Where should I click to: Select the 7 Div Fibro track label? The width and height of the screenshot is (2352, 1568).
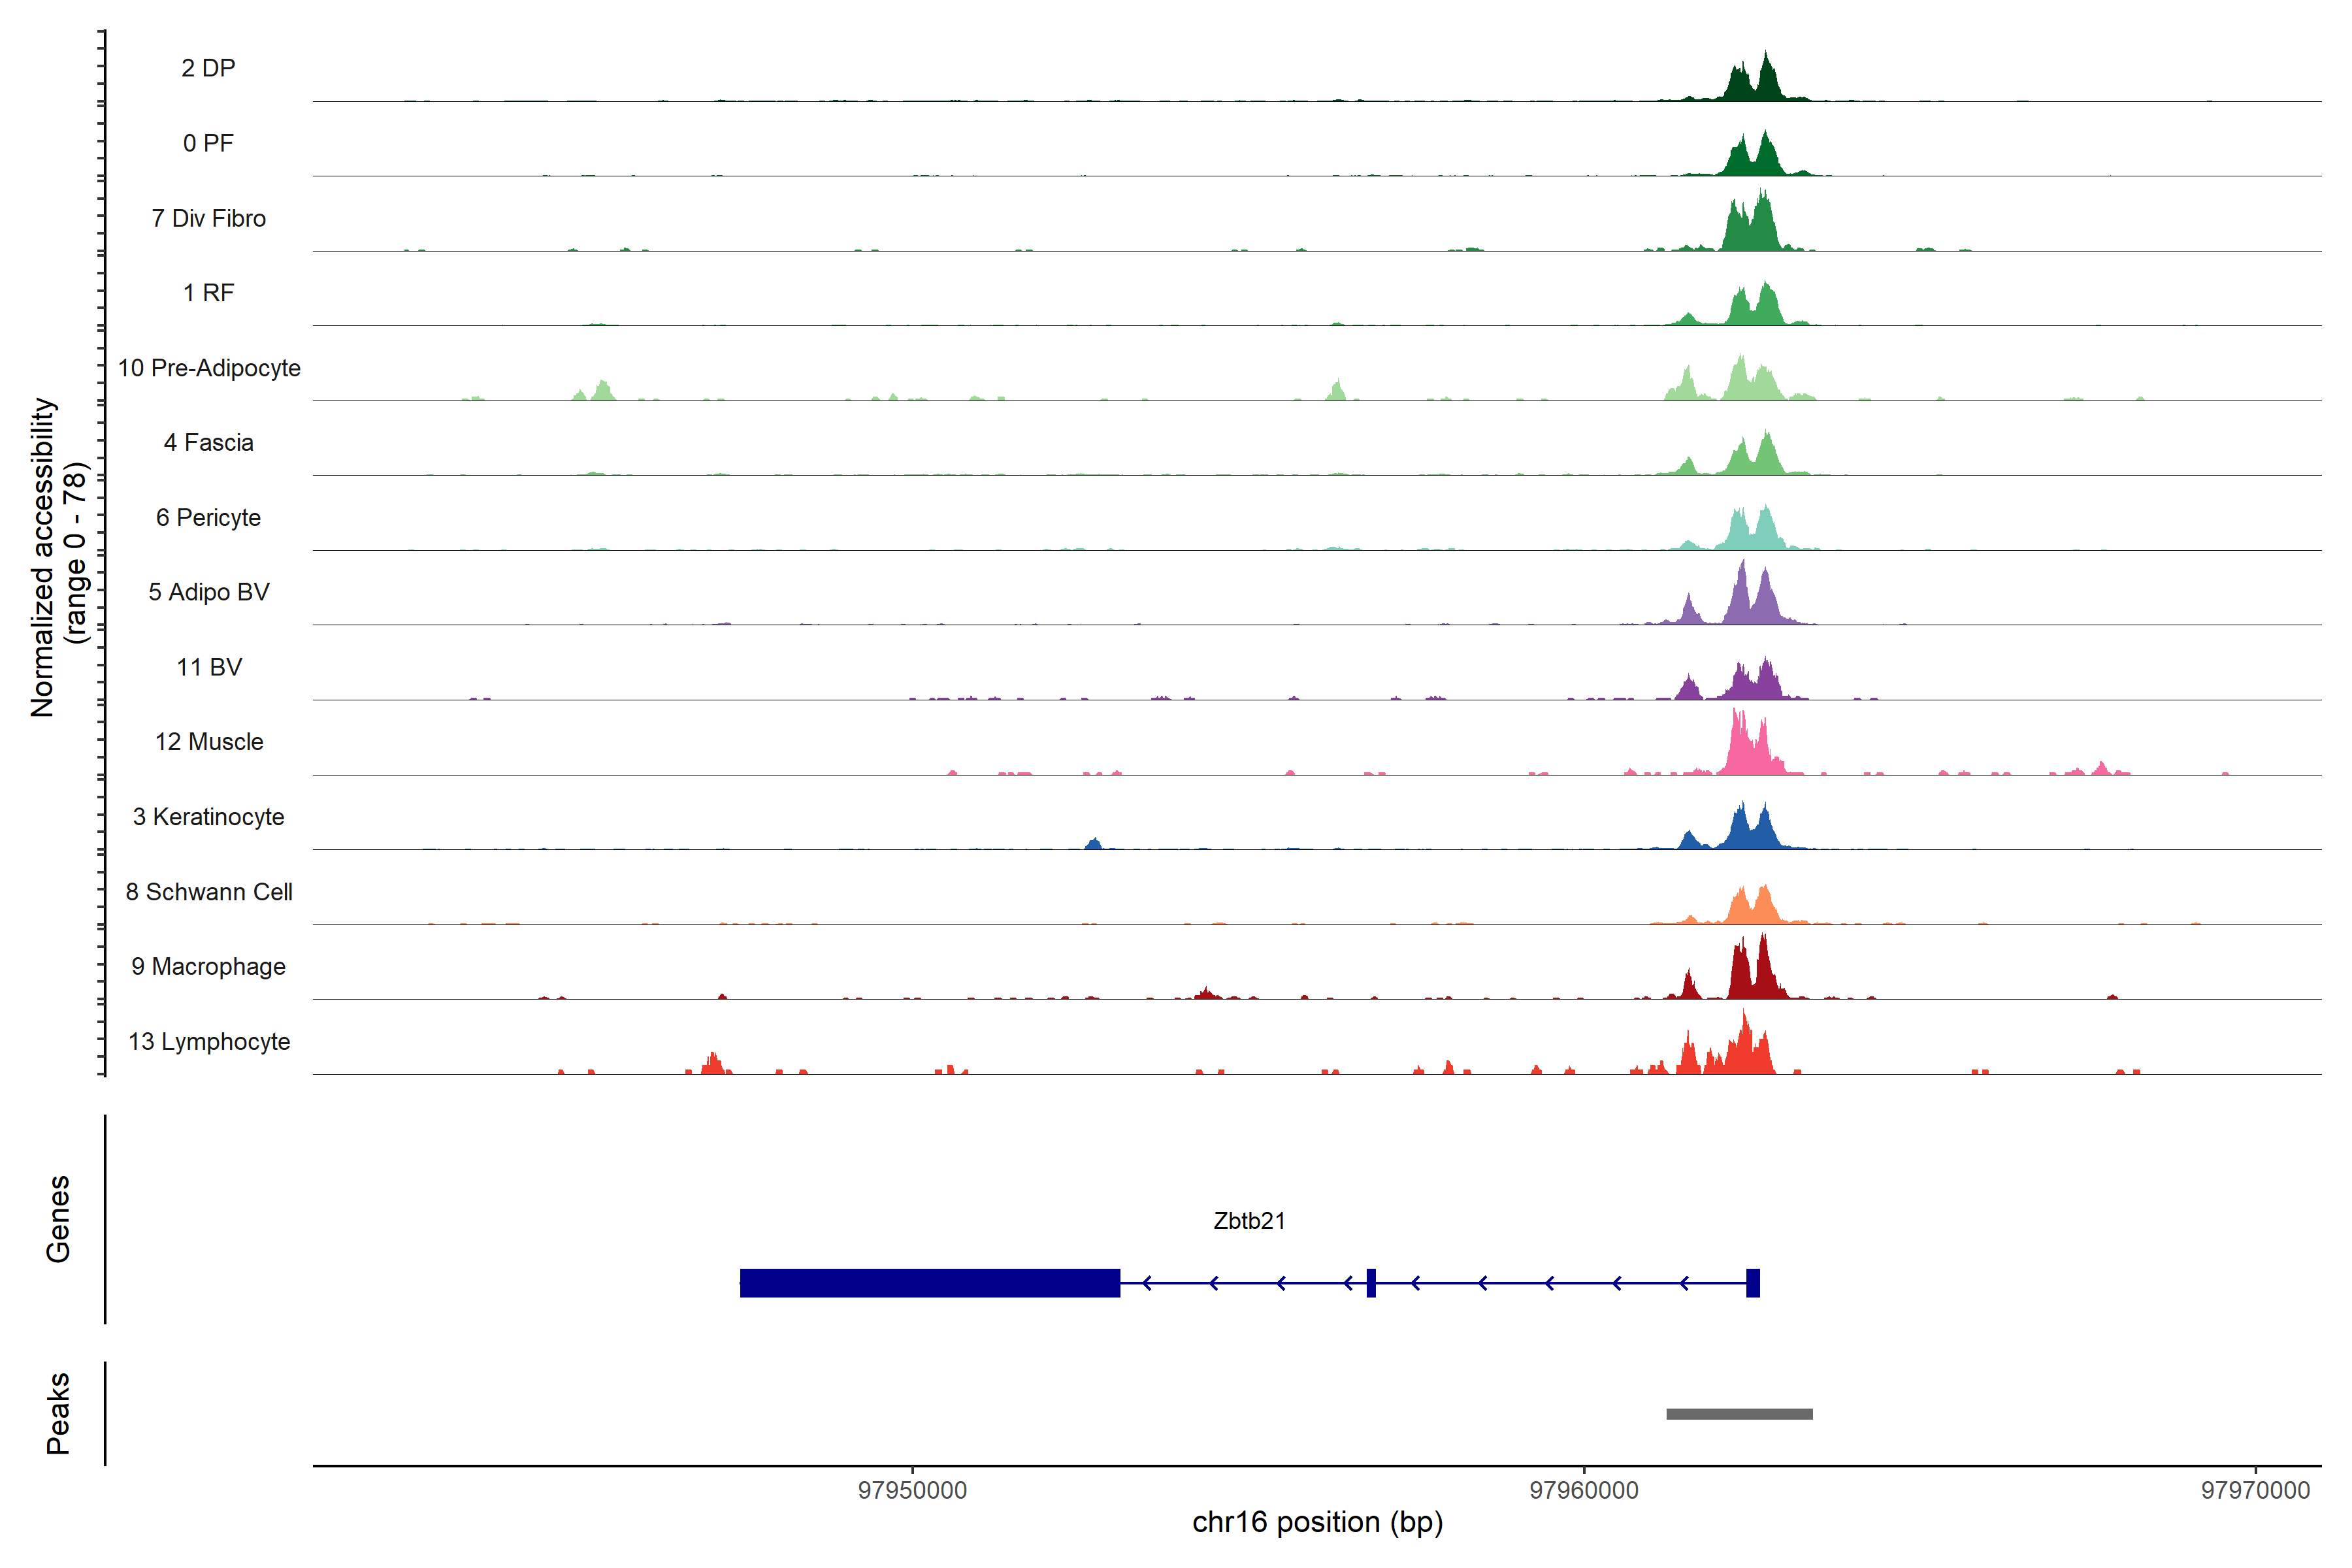[x=208, y=218]
